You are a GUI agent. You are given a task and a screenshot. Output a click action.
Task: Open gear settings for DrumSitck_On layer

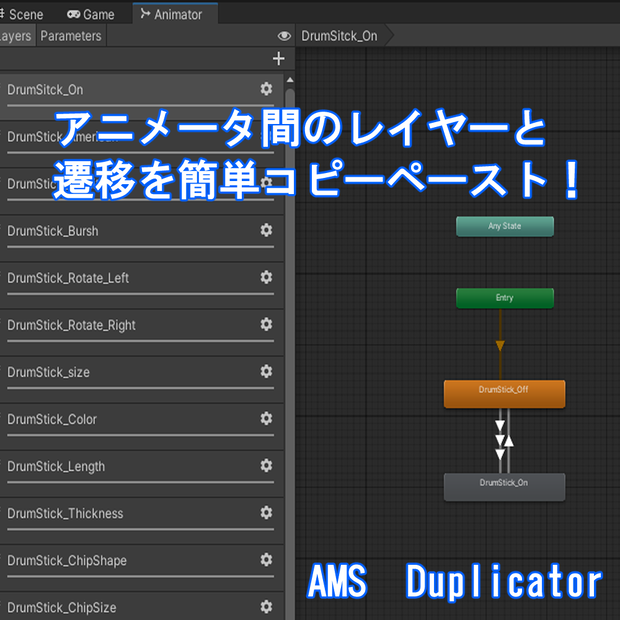click(266, 89)
